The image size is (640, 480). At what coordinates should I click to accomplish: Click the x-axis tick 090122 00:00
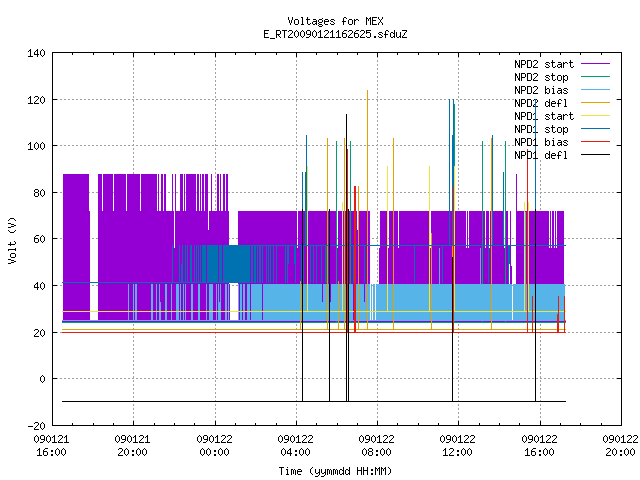coord(214,446)
